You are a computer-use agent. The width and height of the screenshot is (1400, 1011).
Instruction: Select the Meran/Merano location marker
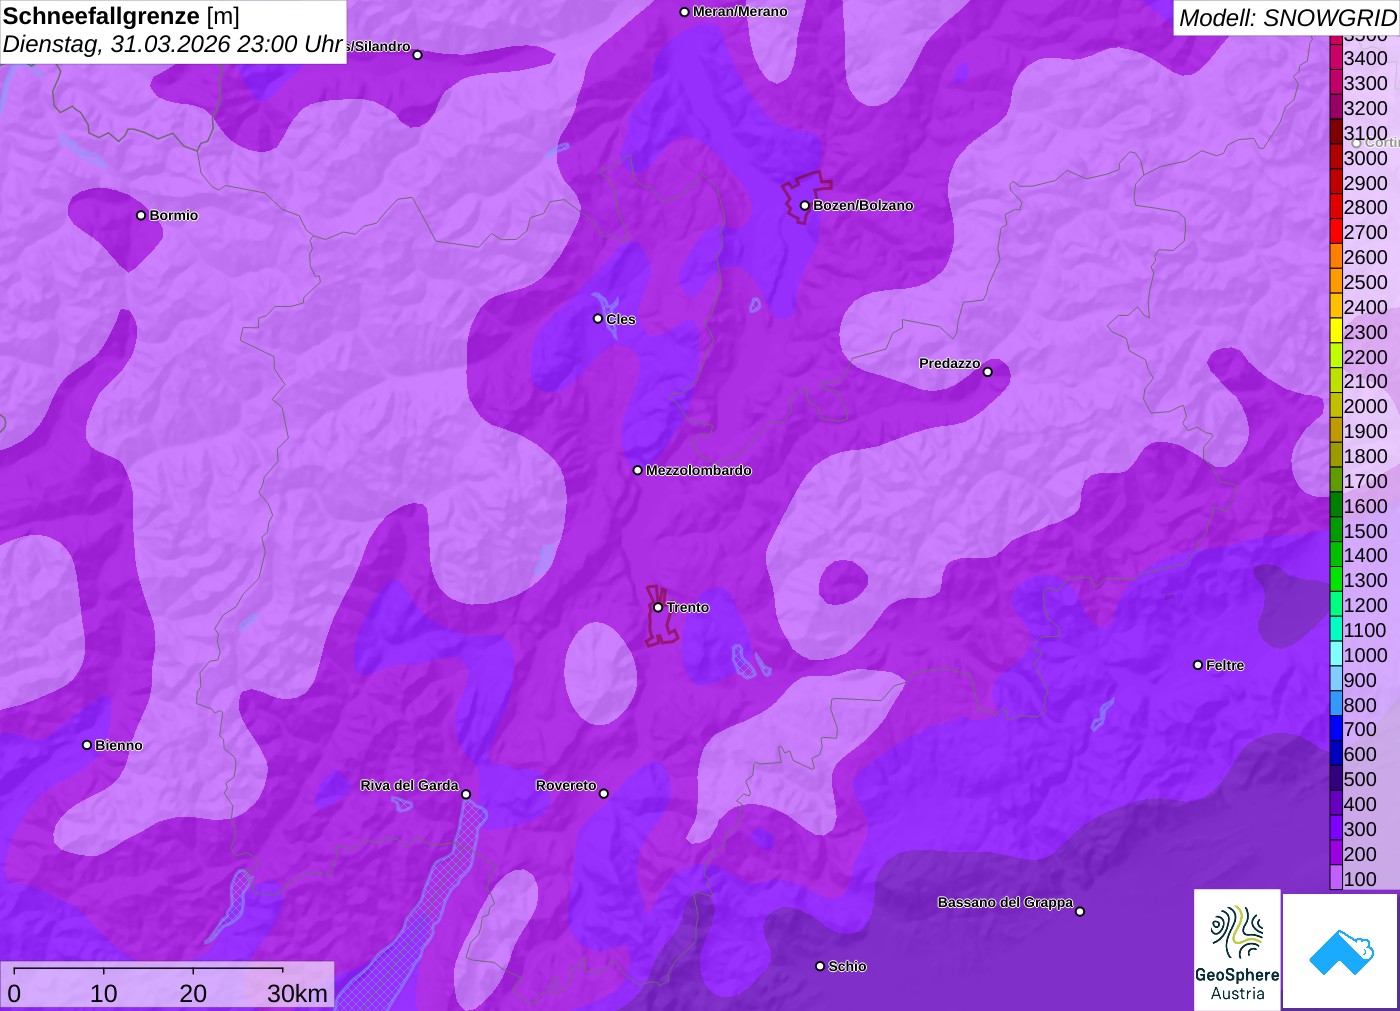tap(684, 12)
